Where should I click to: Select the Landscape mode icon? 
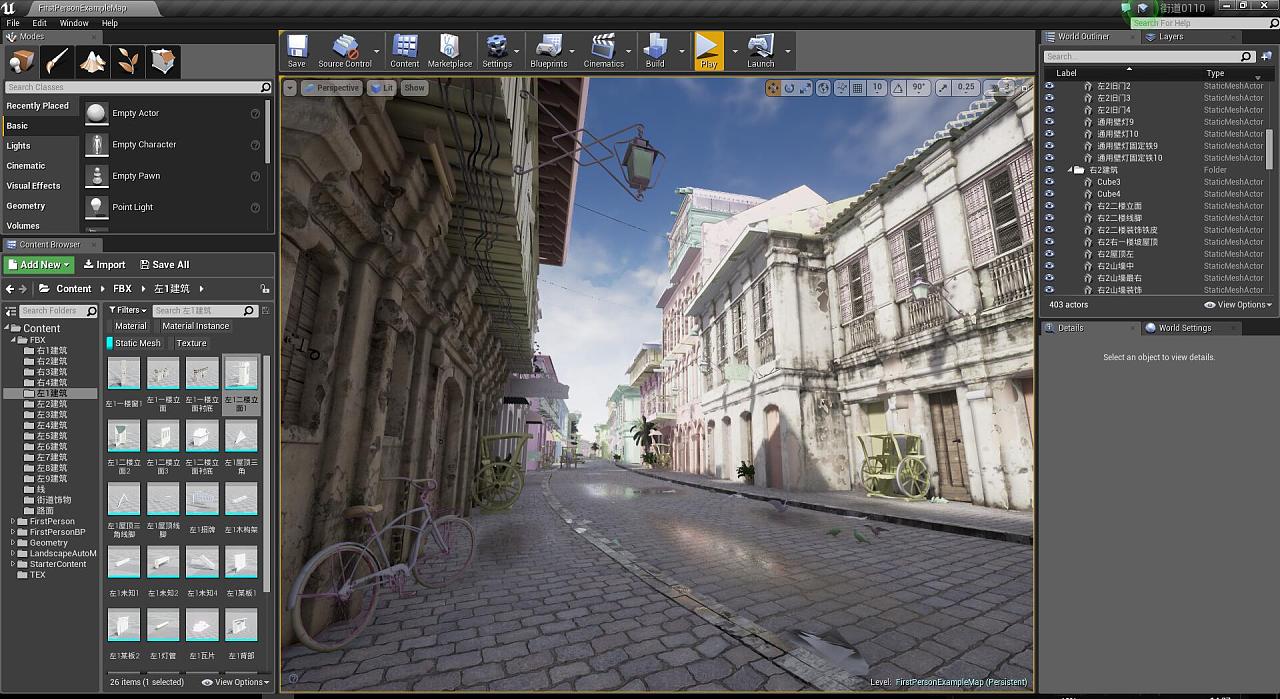tap(93, 62)
